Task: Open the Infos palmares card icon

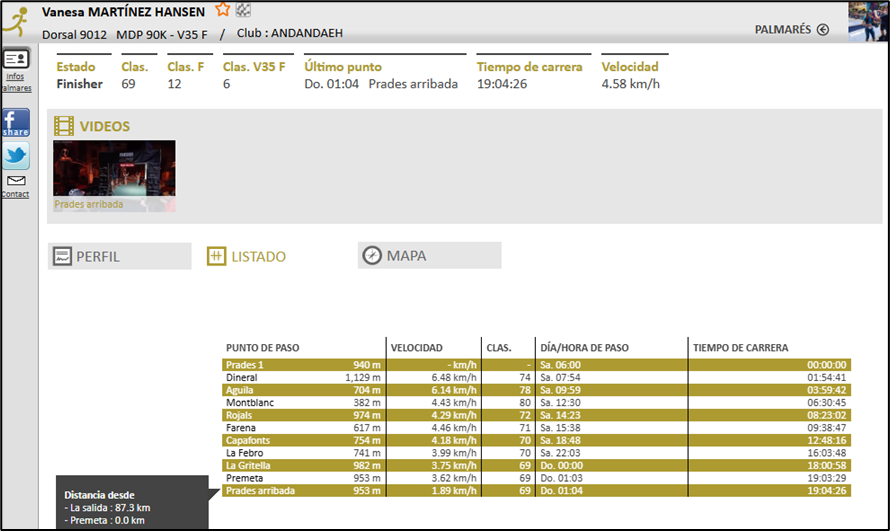Action: (x=15, y=59)
